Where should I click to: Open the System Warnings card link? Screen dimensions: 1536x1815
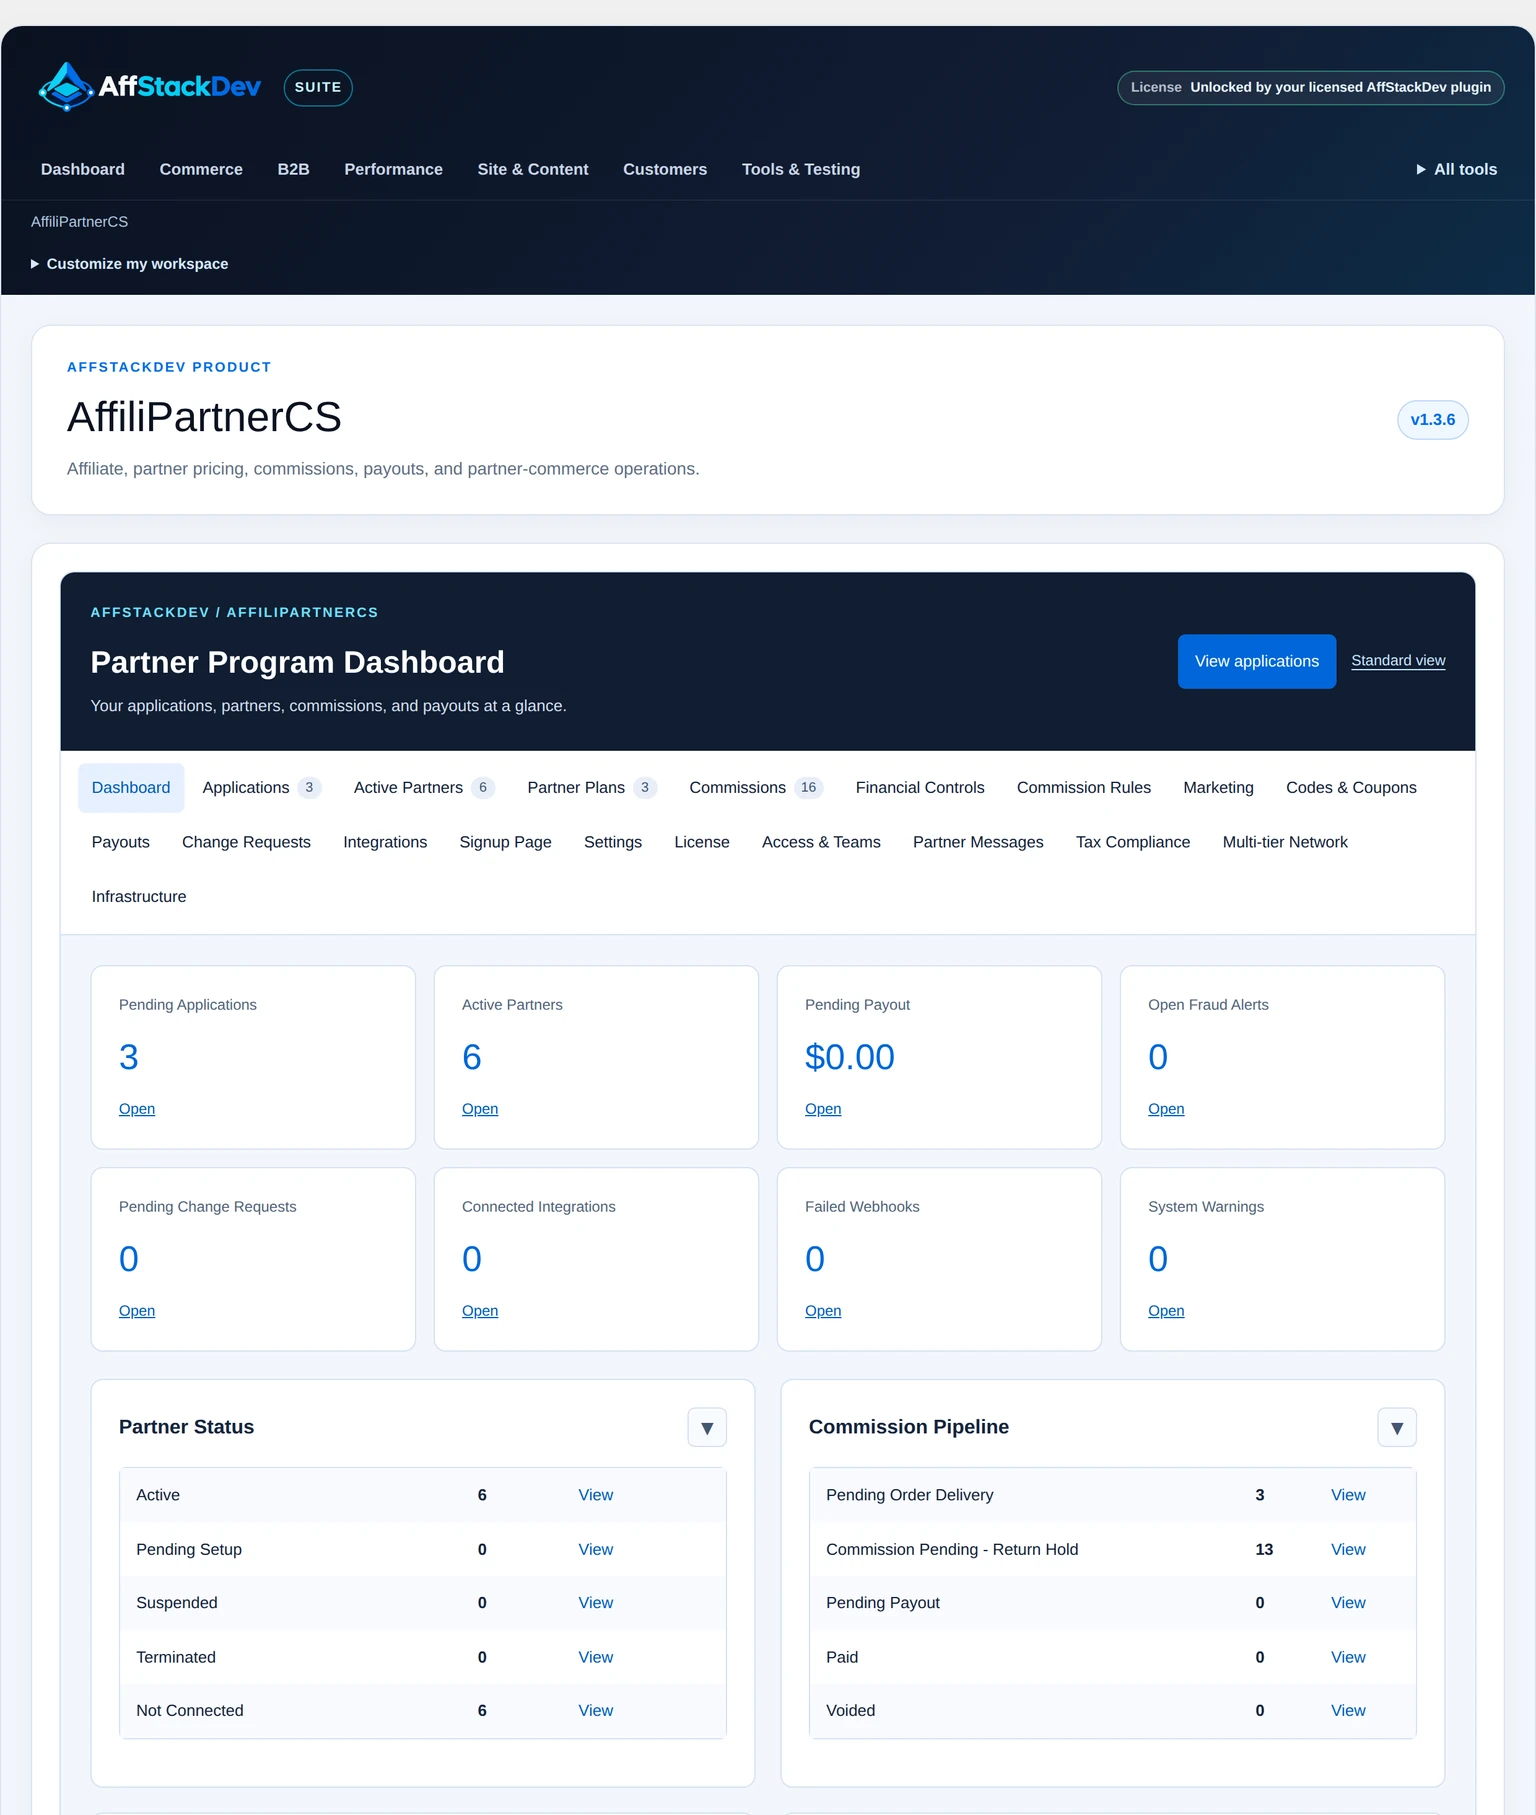[1166, 1311]
